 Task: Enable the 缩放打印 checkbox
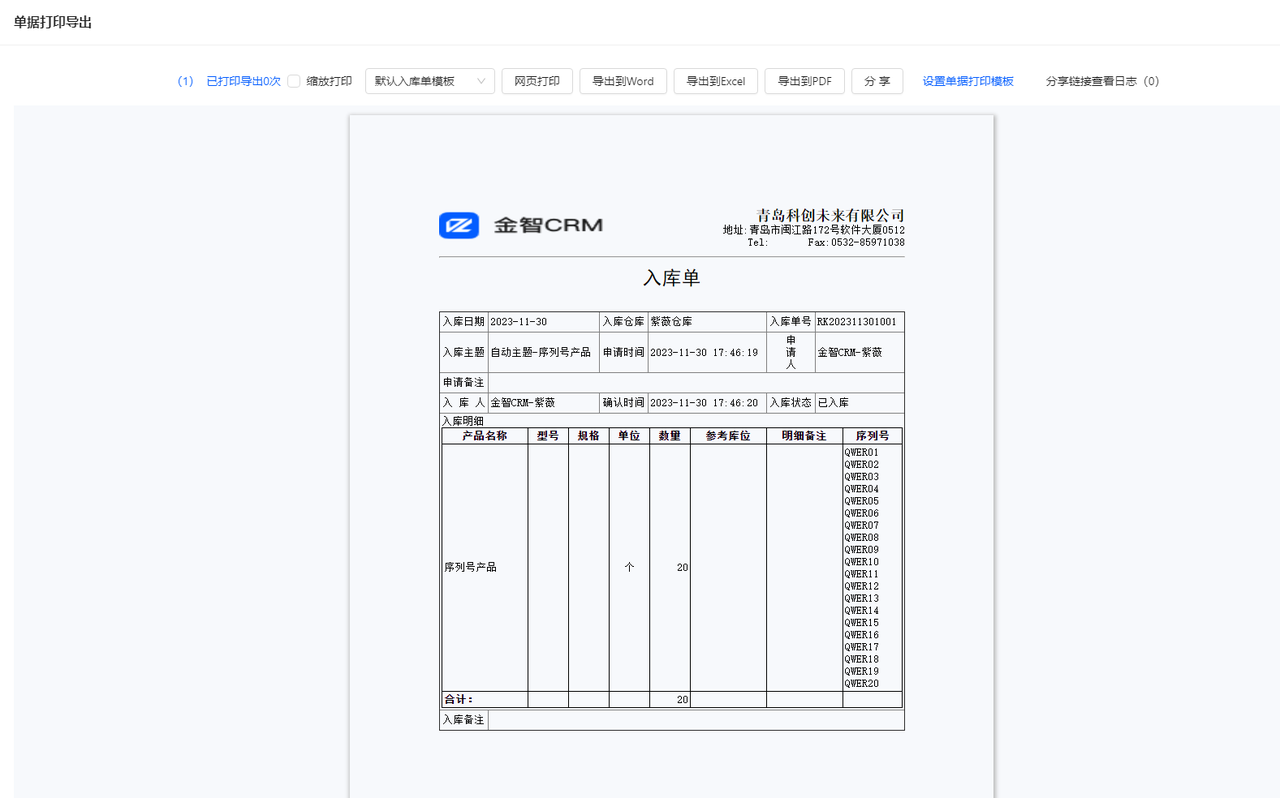point(294,81)
